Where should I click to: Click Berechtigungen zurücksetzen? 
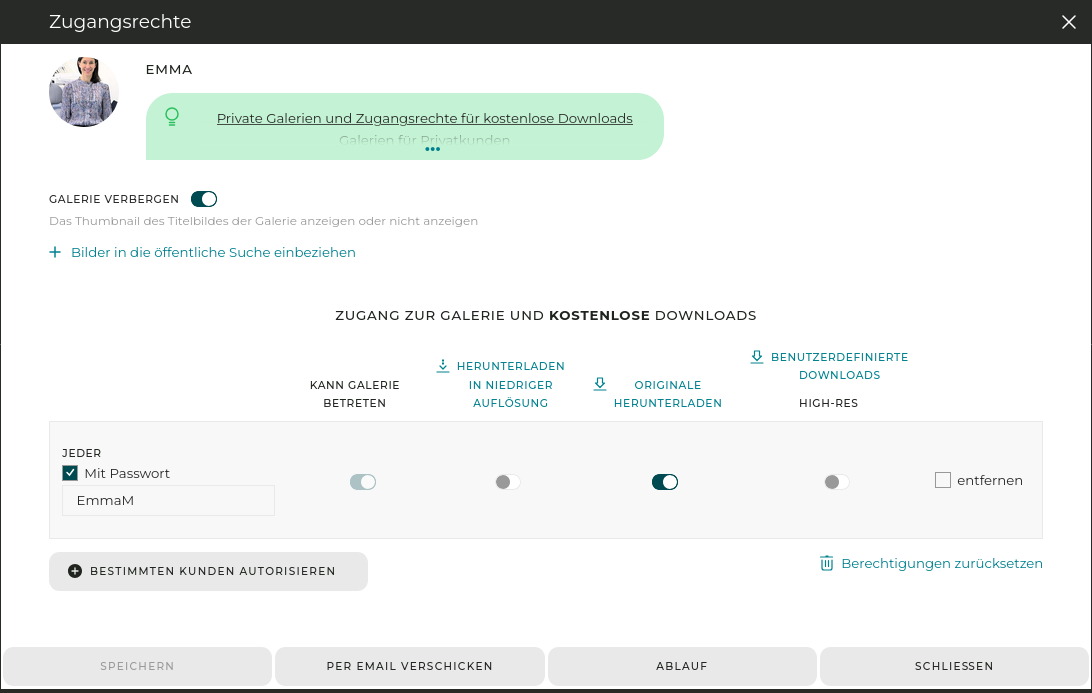[x=941, y=563]
